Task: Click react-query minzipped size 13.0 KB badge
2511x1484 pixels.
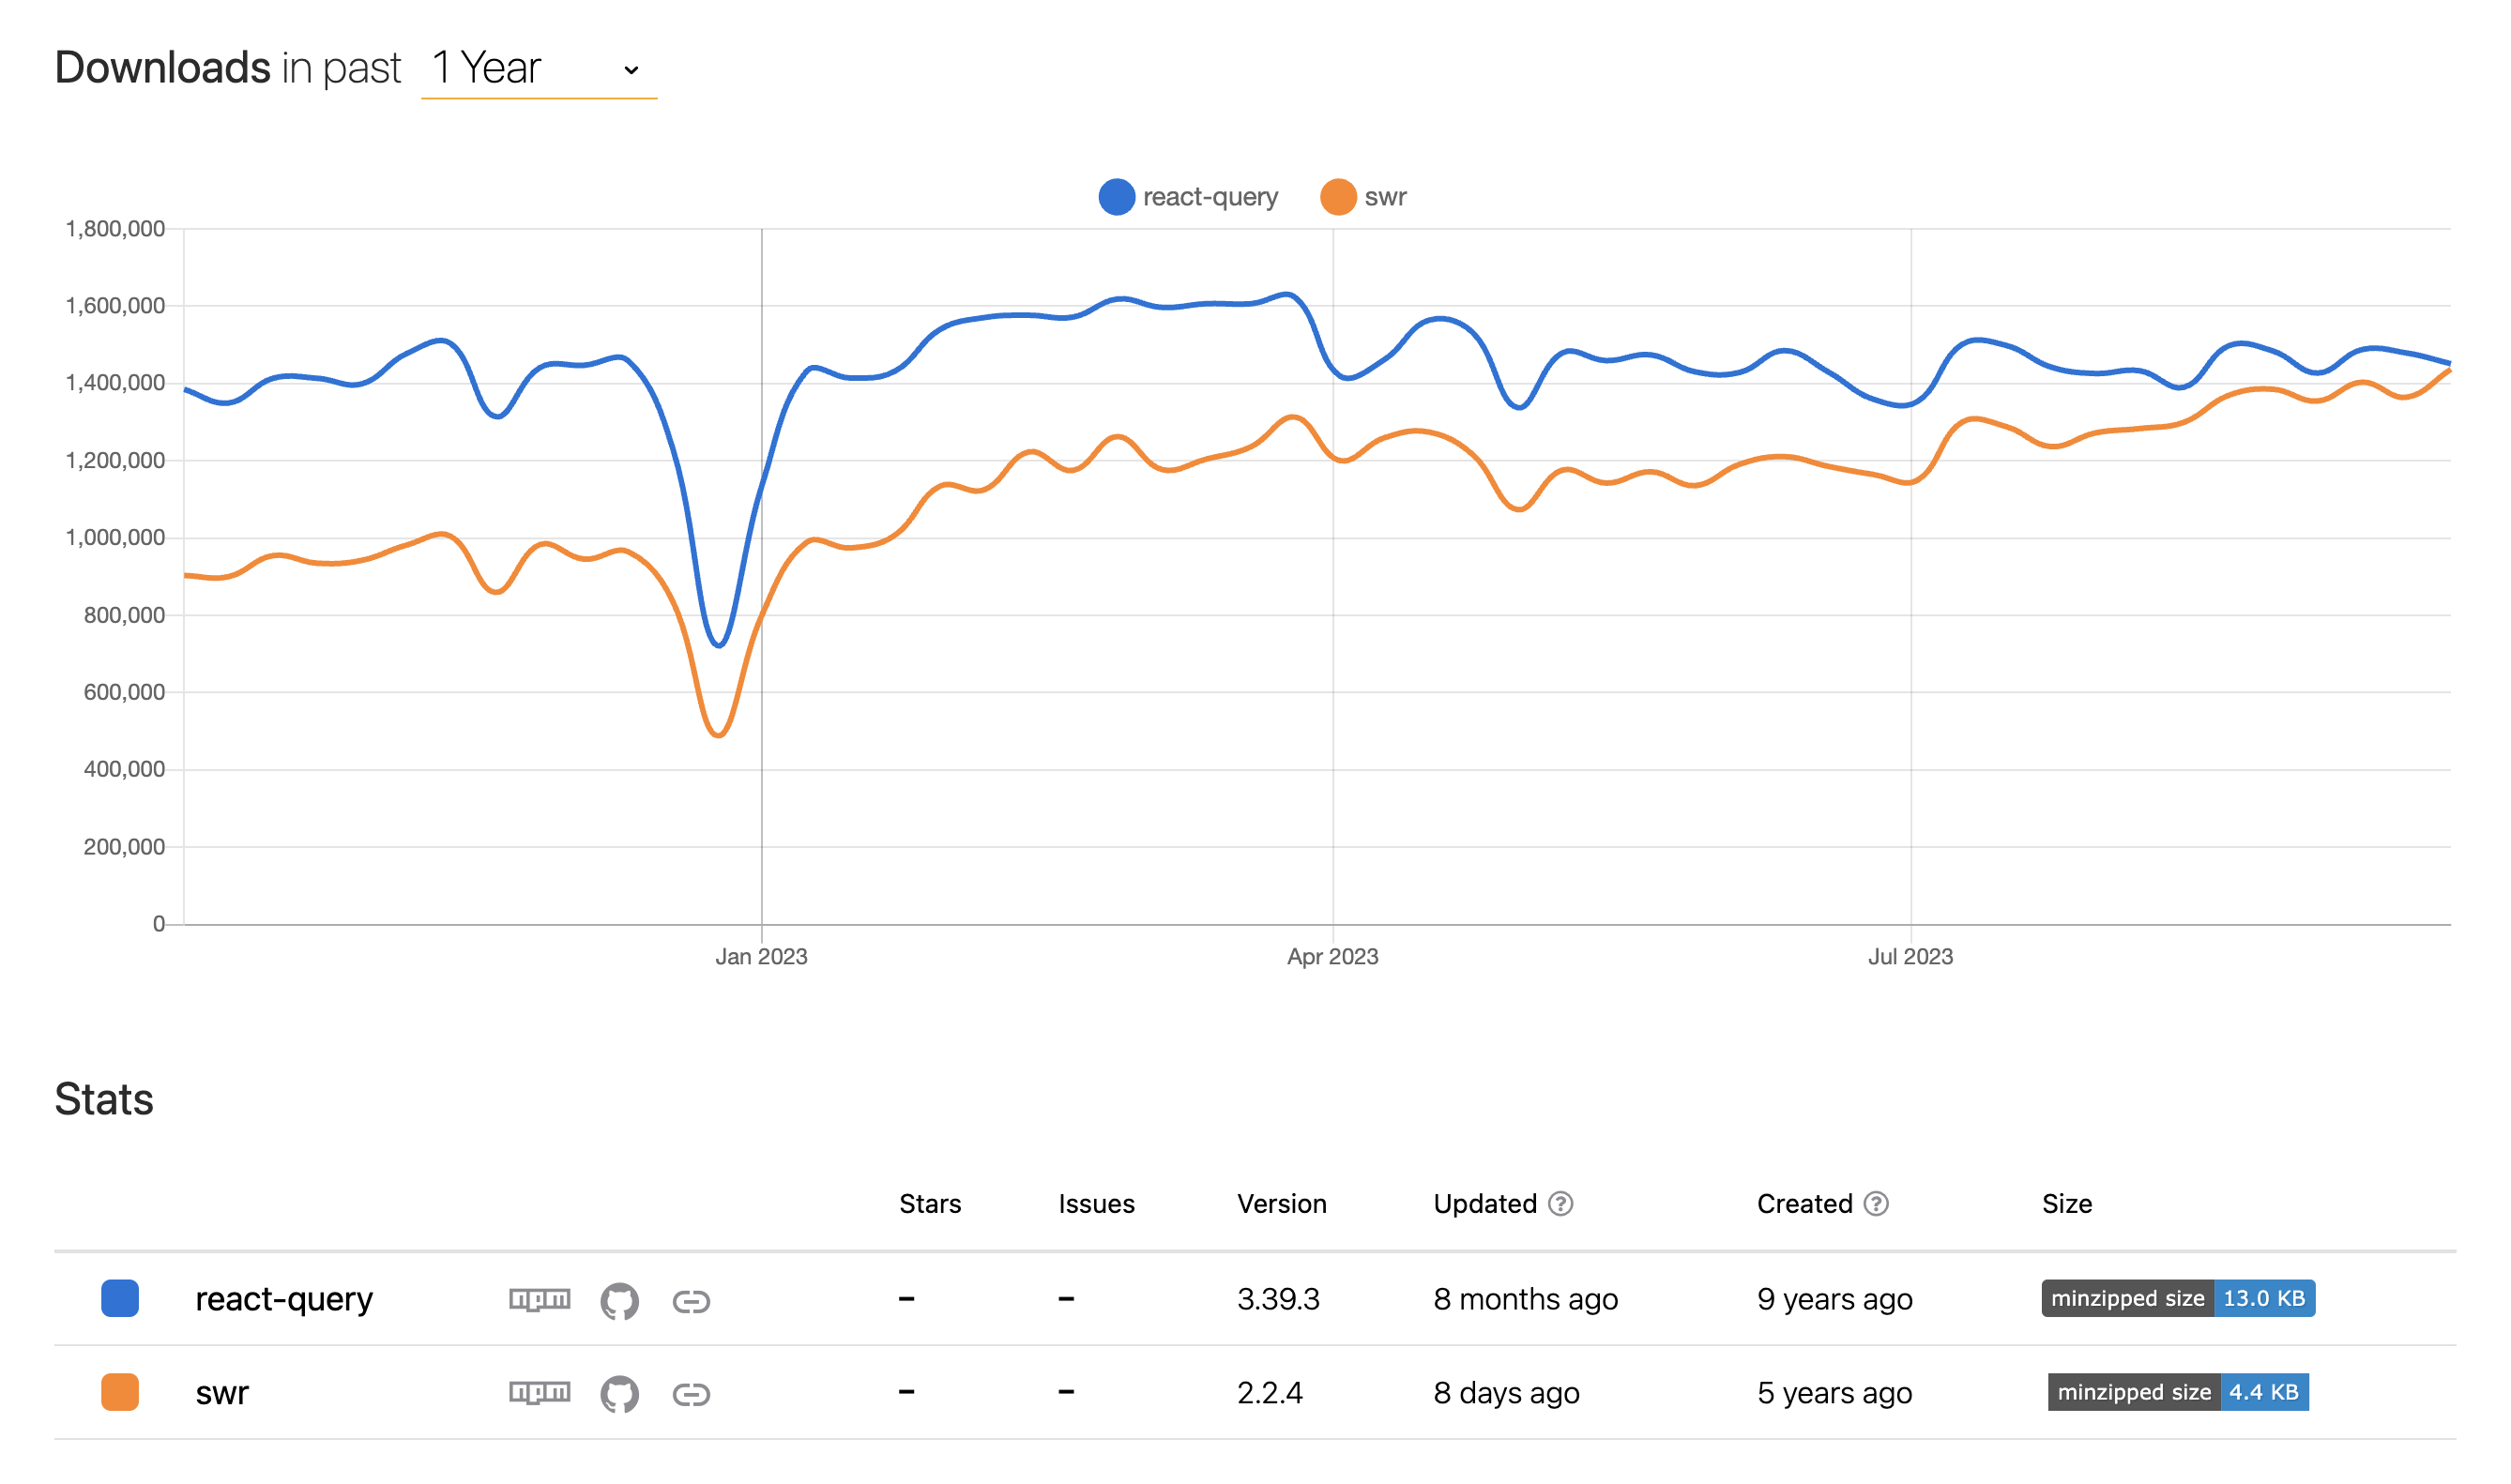Action: click(2178, 1298)
